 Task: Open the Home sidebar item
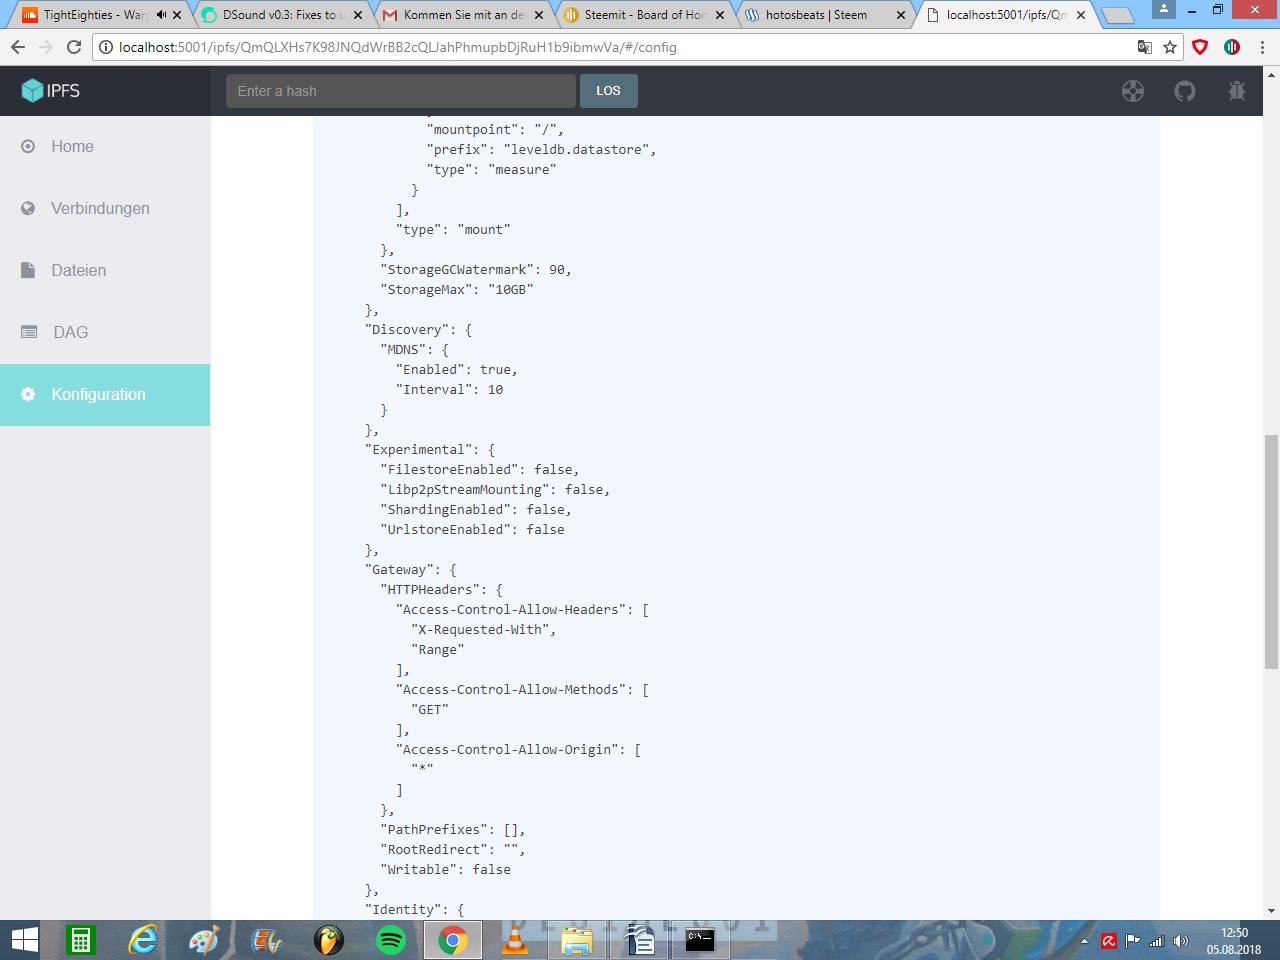coord(105,146)
